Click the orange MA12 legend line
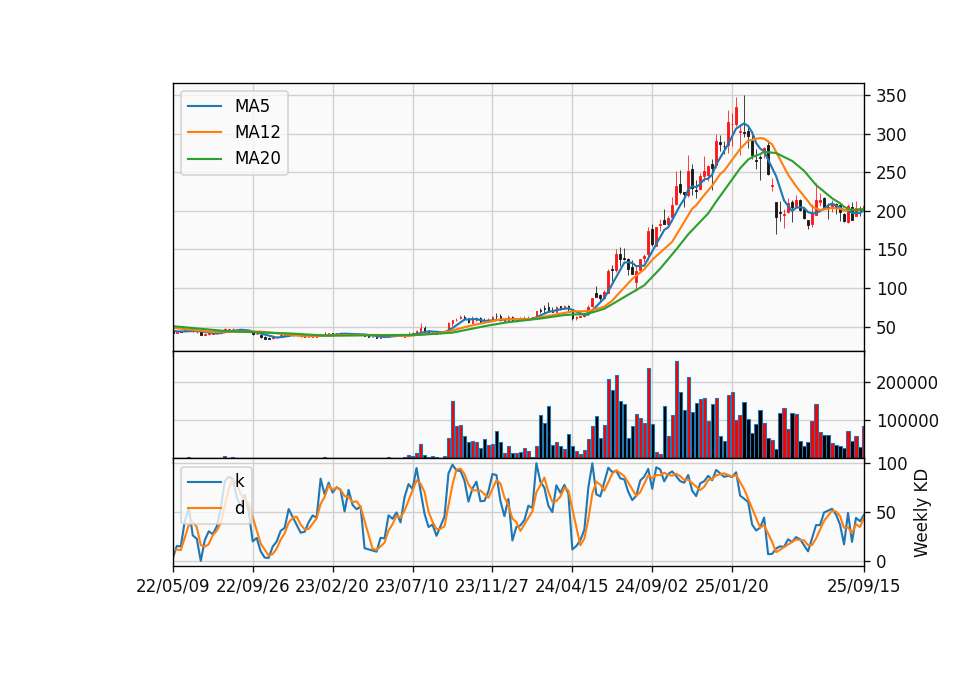960x690 pixels. coord(204,132)
